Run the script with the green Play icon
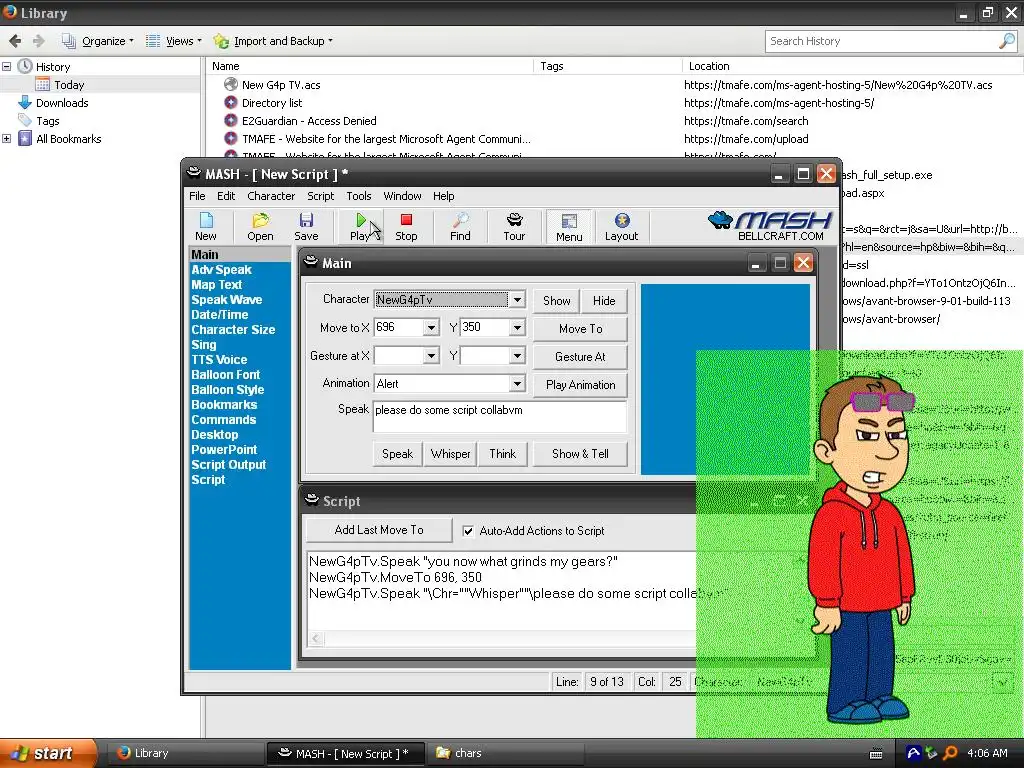Image resolution: width=1024 pixels, height=768 pixels. coord(360,227)
